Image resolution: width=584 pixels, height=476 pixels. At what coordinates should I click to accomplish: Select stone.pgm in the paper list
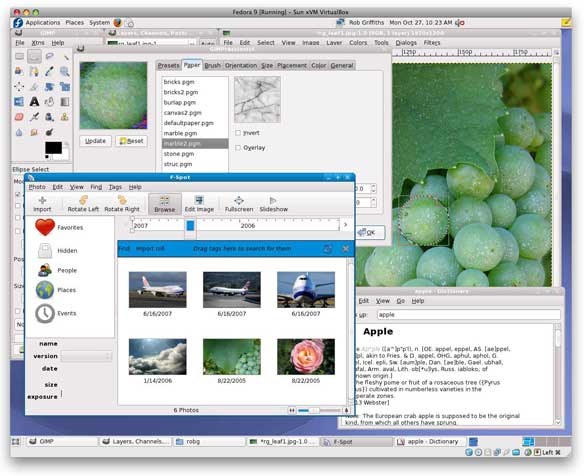pos(195,153)
